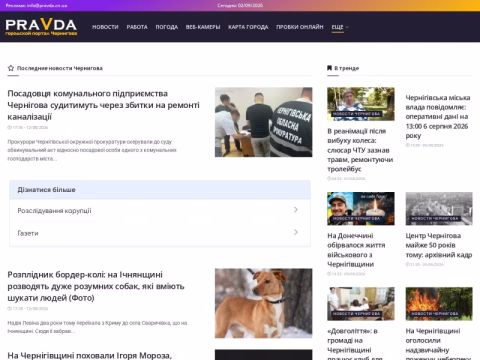Open the prosecutor's office photo thumbnail
Screen dimensions: 480x360
tap(263, 122)
